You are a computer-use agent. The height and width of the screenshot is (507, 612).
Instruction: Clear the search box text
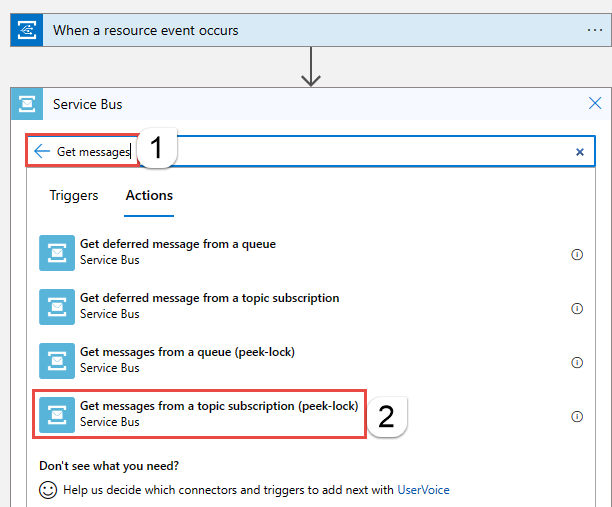point(579,152)
